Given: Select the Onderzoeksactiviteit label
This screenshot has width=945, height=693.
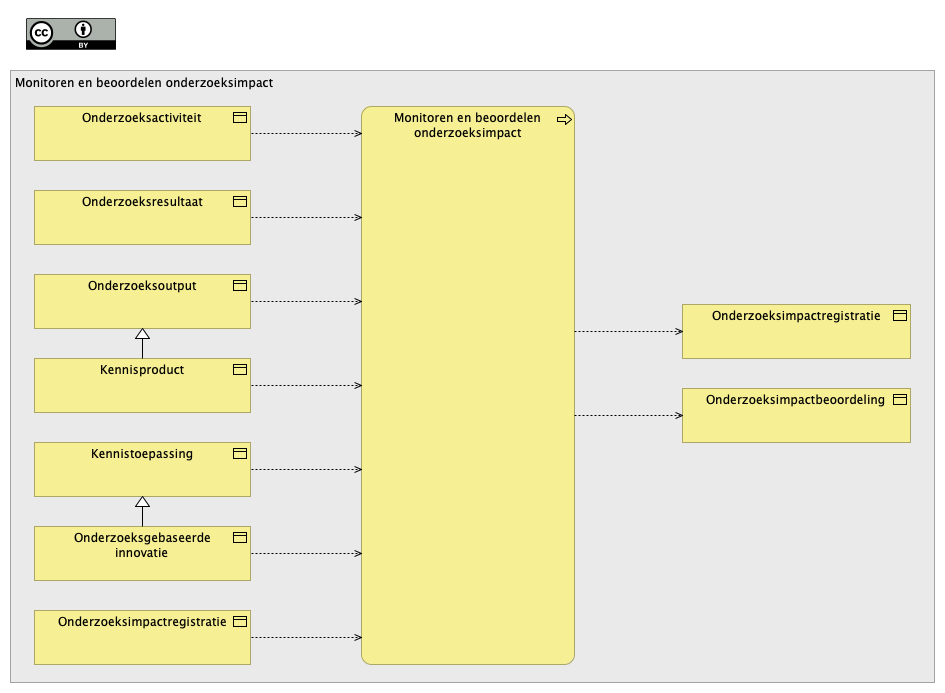Looking at the screenshot, I should [142, 118].
